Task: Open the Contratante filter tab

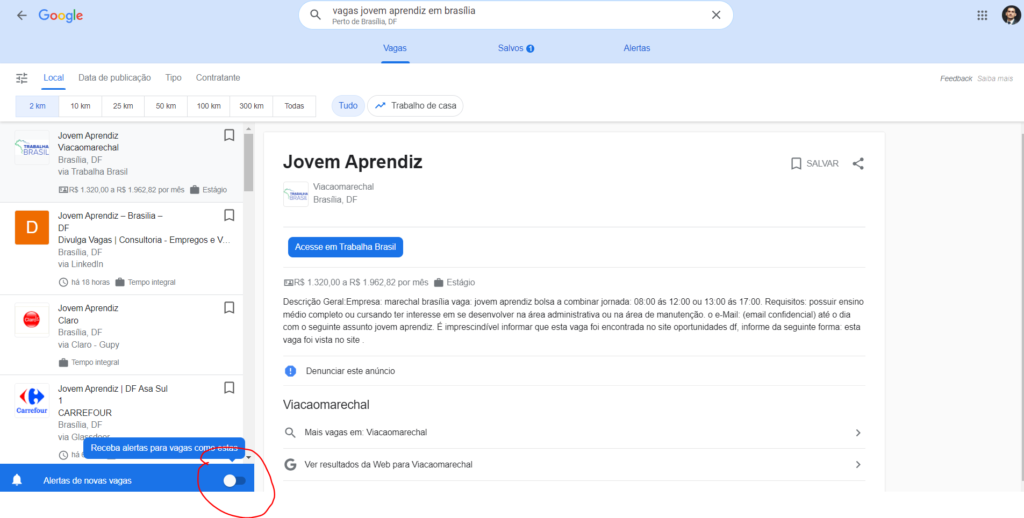Action: click(x=218, y=78)
